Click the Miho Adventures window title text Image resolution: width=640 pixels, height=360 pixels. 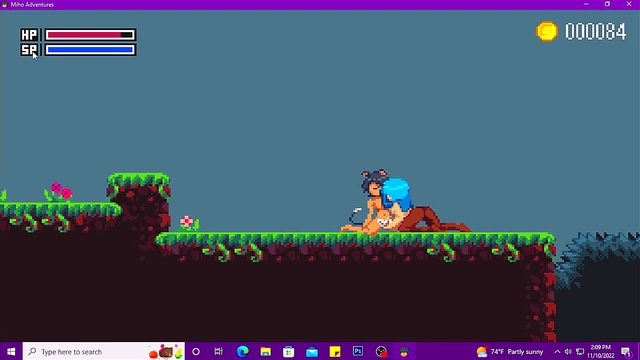pos(32,4)
